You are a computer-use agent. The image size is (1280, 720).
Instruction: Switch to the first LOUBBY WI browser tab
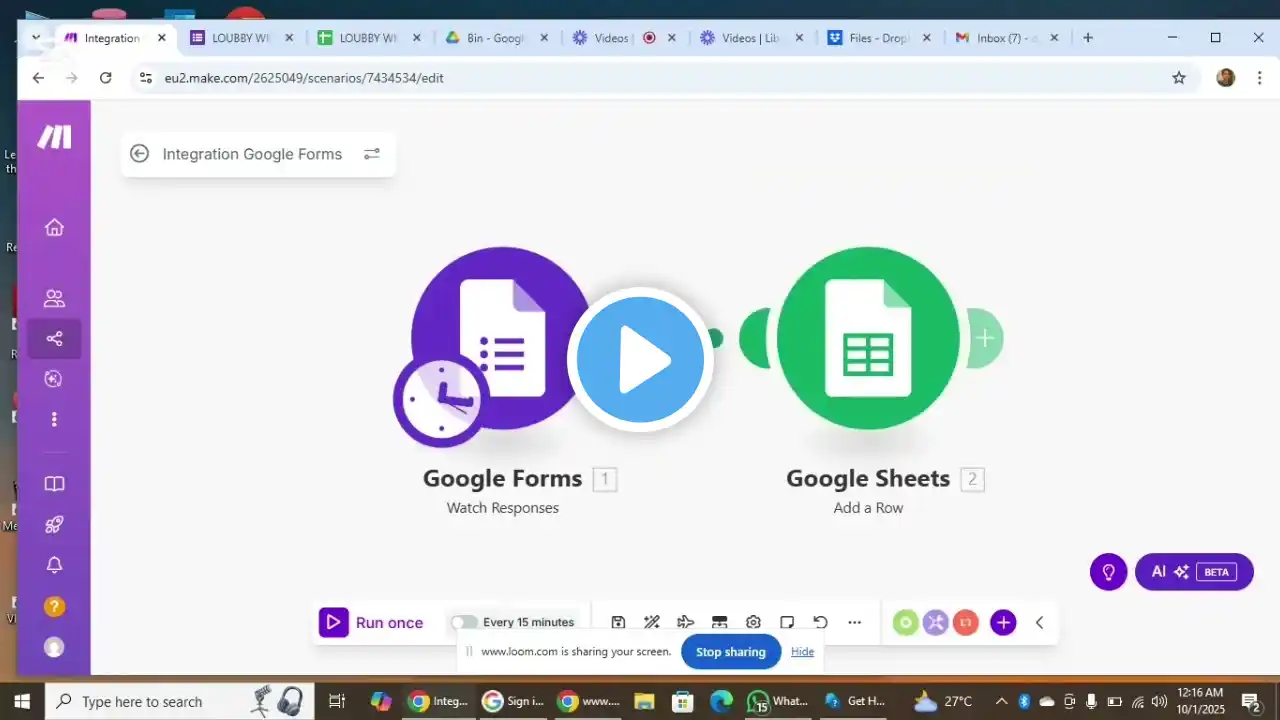point(243,38)
